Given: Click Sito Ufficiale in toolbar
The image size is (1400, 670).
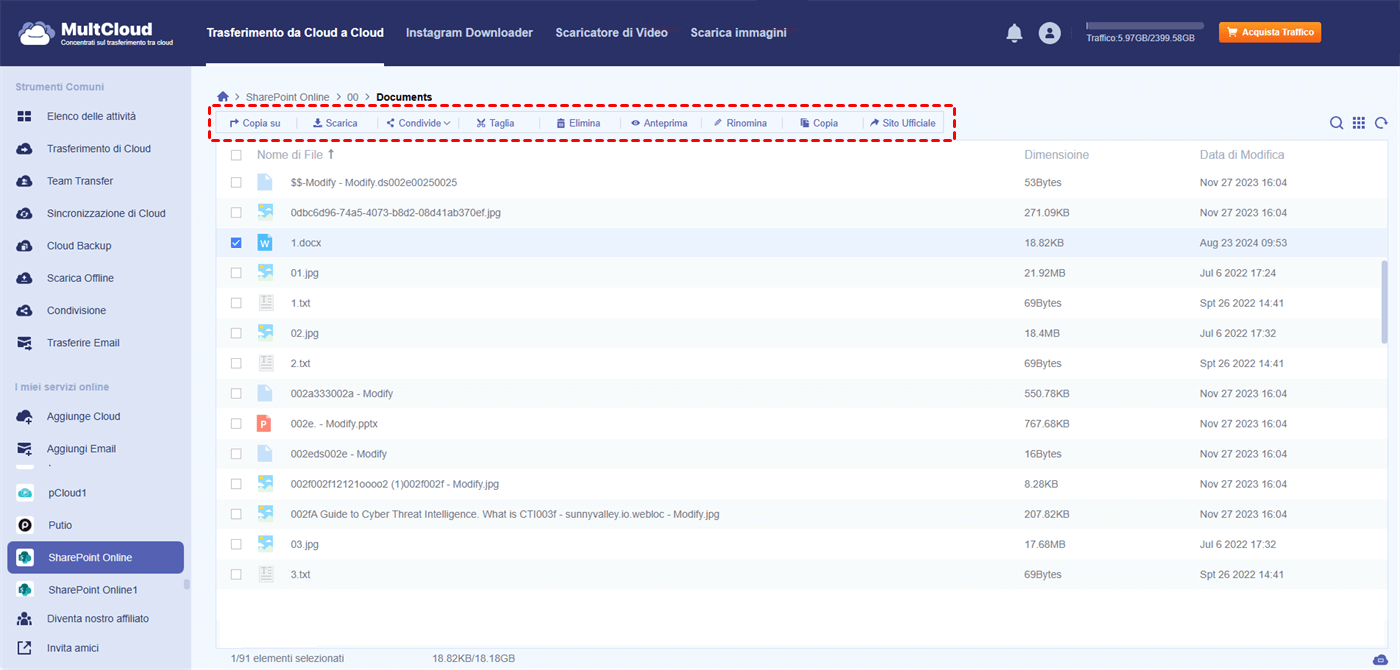Looking at the screenshot, I should click(902, 123).
